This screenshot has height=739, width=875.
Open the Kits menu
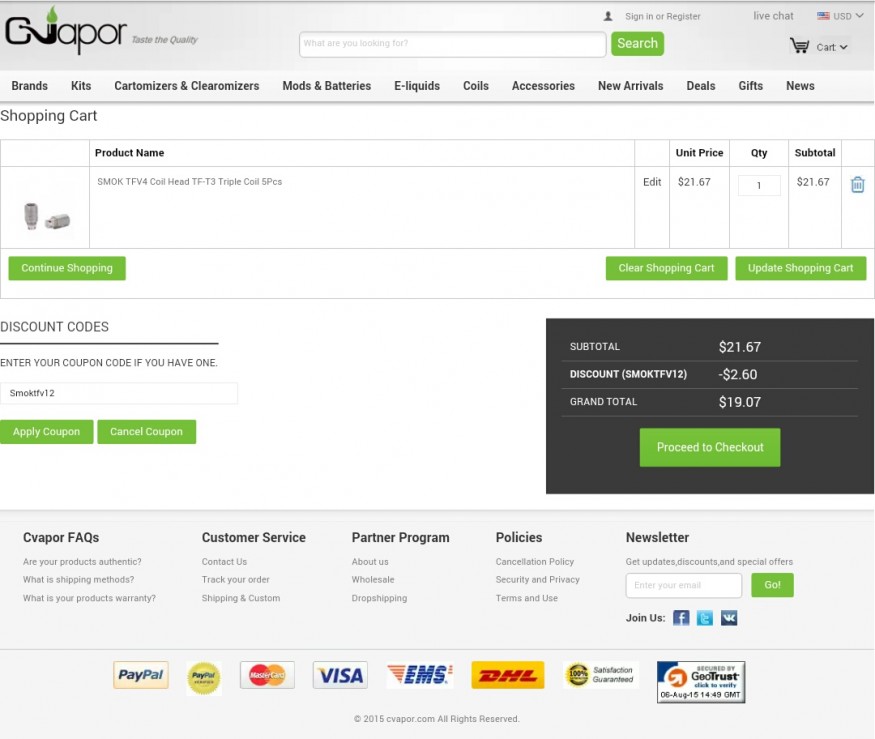81,86
